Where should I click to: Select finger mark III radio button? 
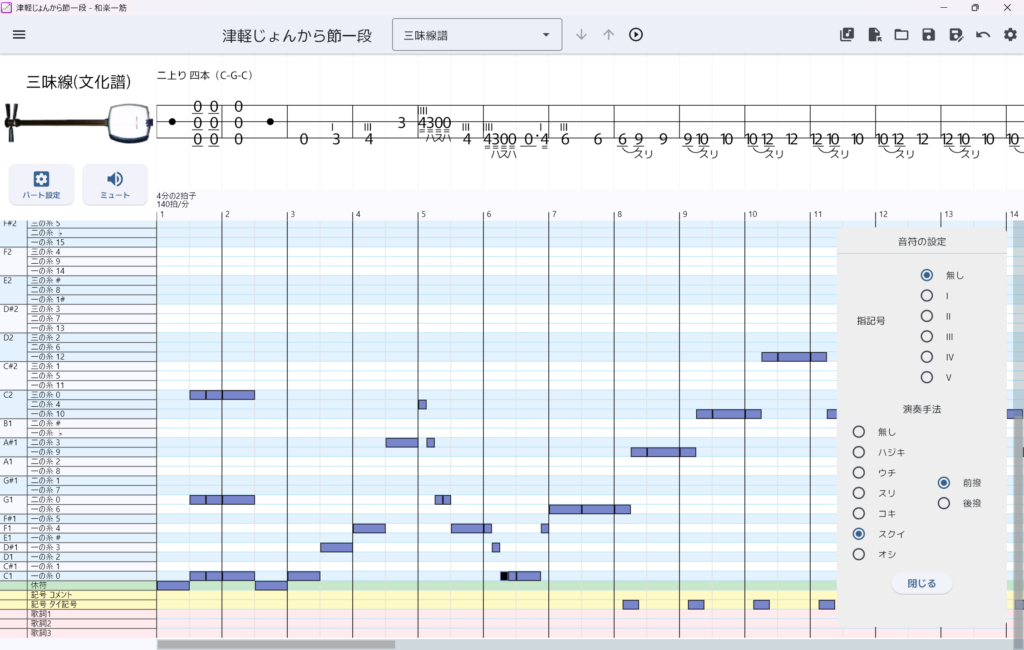point(927,336)
